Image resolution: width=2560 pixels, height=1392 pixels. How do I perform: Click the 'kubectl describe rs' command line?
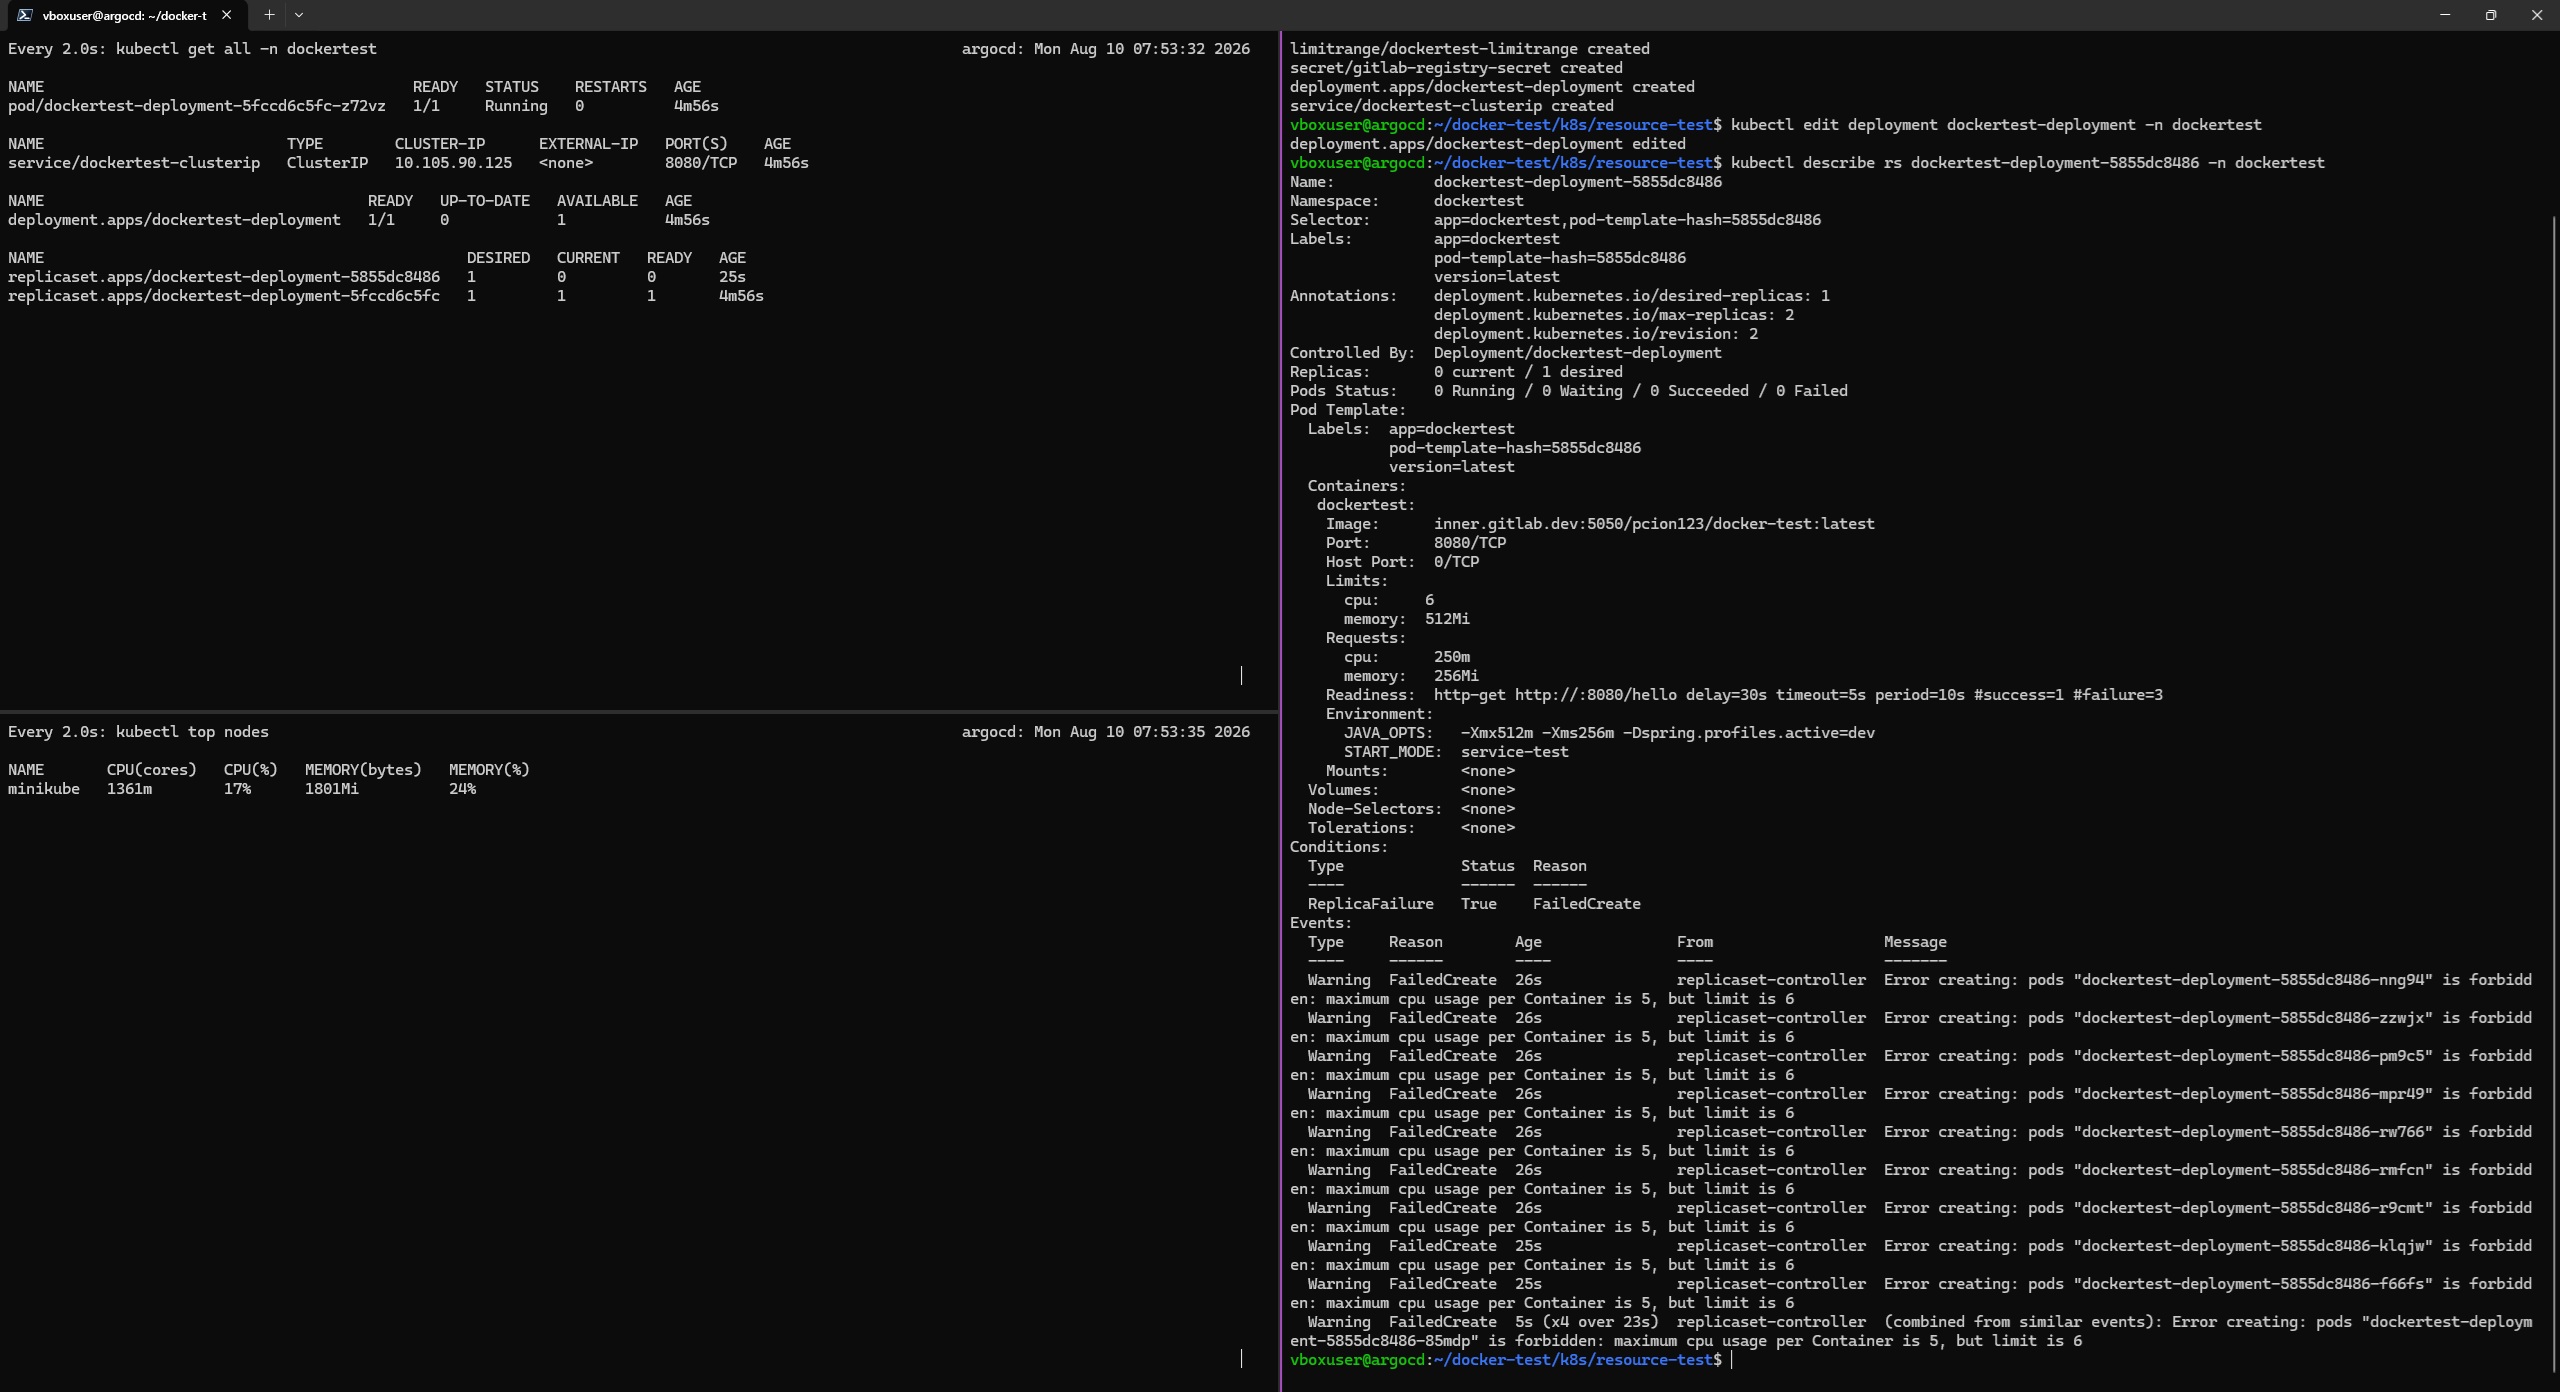tap(2028, 163)
